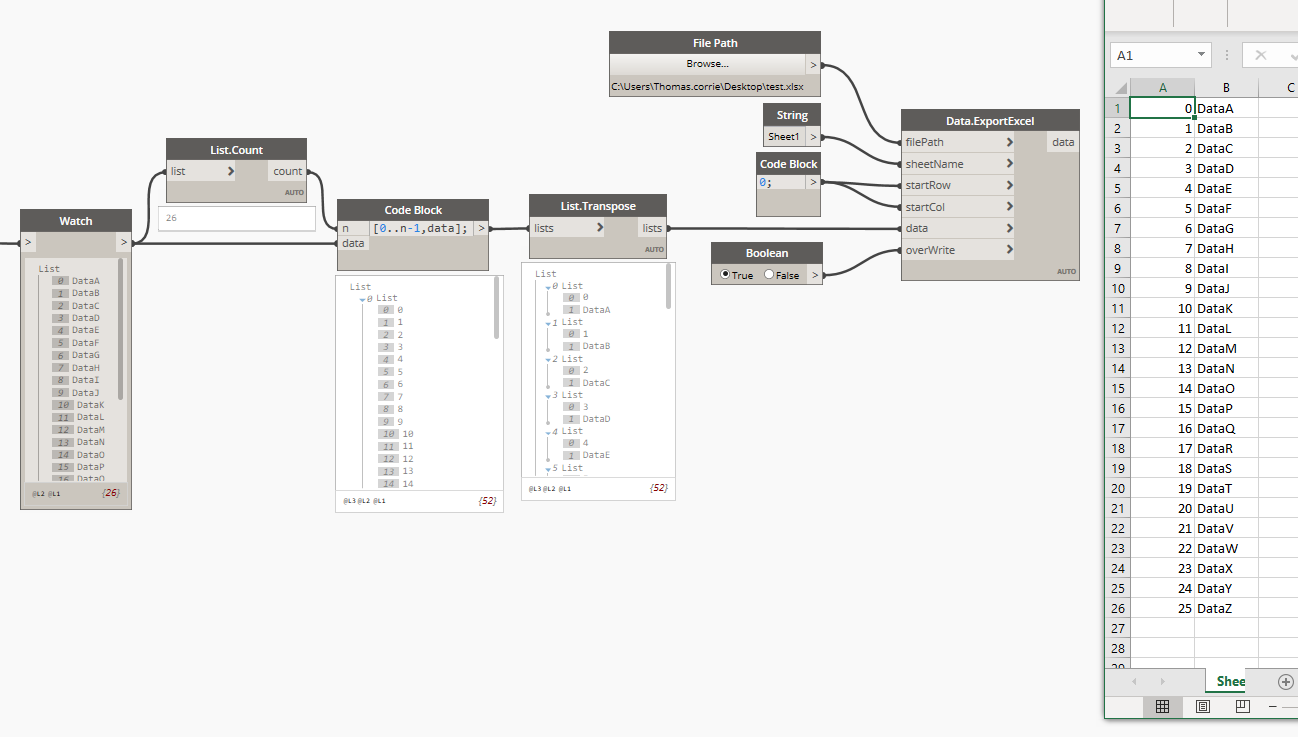
Task: Switch Excel to Page Layout view icon
Action: pyautogui.click(x=1203, y=707)
